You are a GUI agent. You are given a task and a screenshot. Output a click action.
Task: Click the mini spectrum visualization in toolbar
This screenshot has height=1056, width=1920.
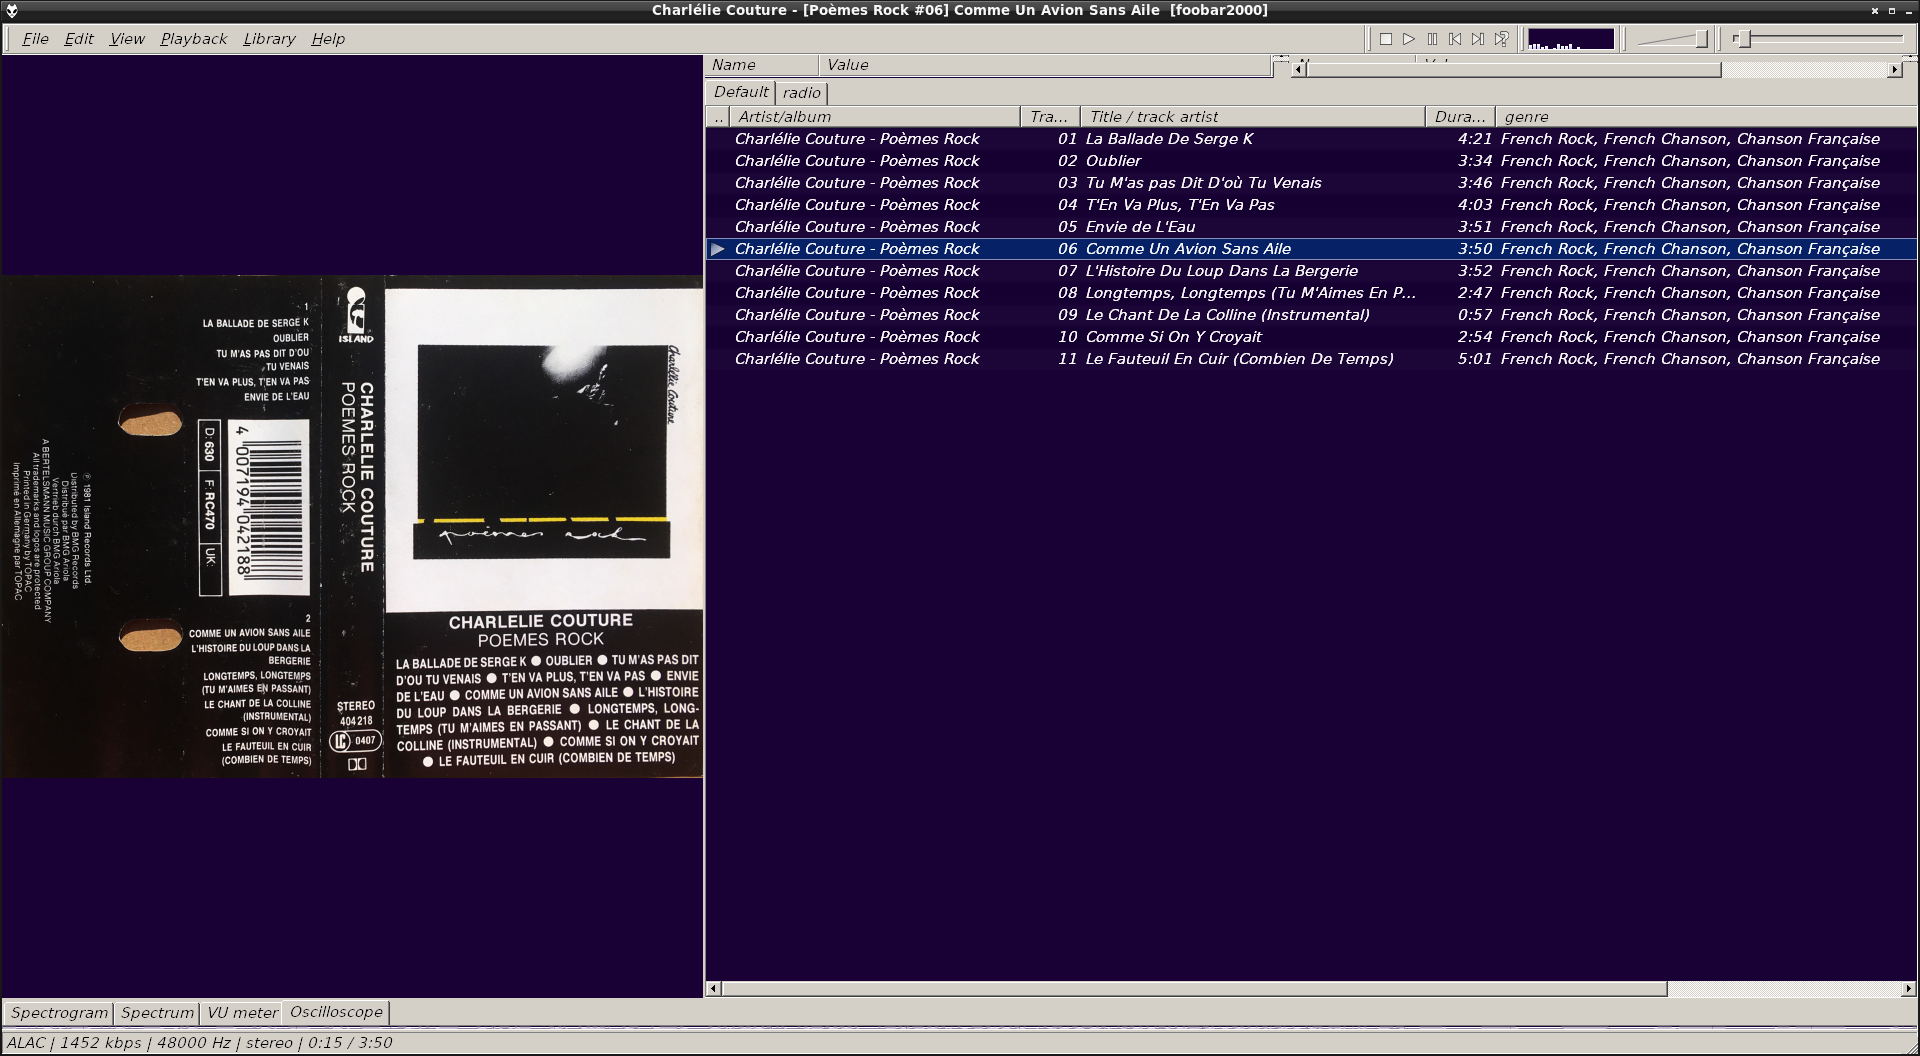pos(1570,39)
